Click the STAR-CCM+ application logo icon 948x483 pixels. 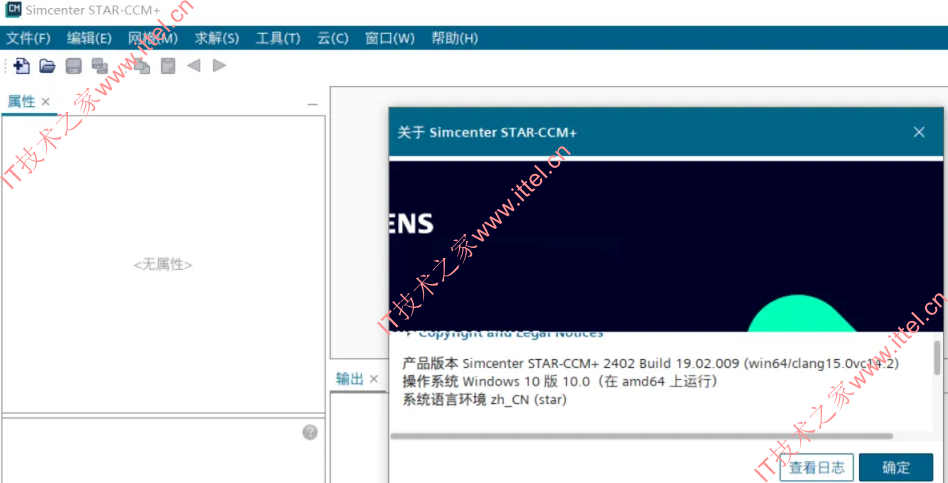coord(13,10)
